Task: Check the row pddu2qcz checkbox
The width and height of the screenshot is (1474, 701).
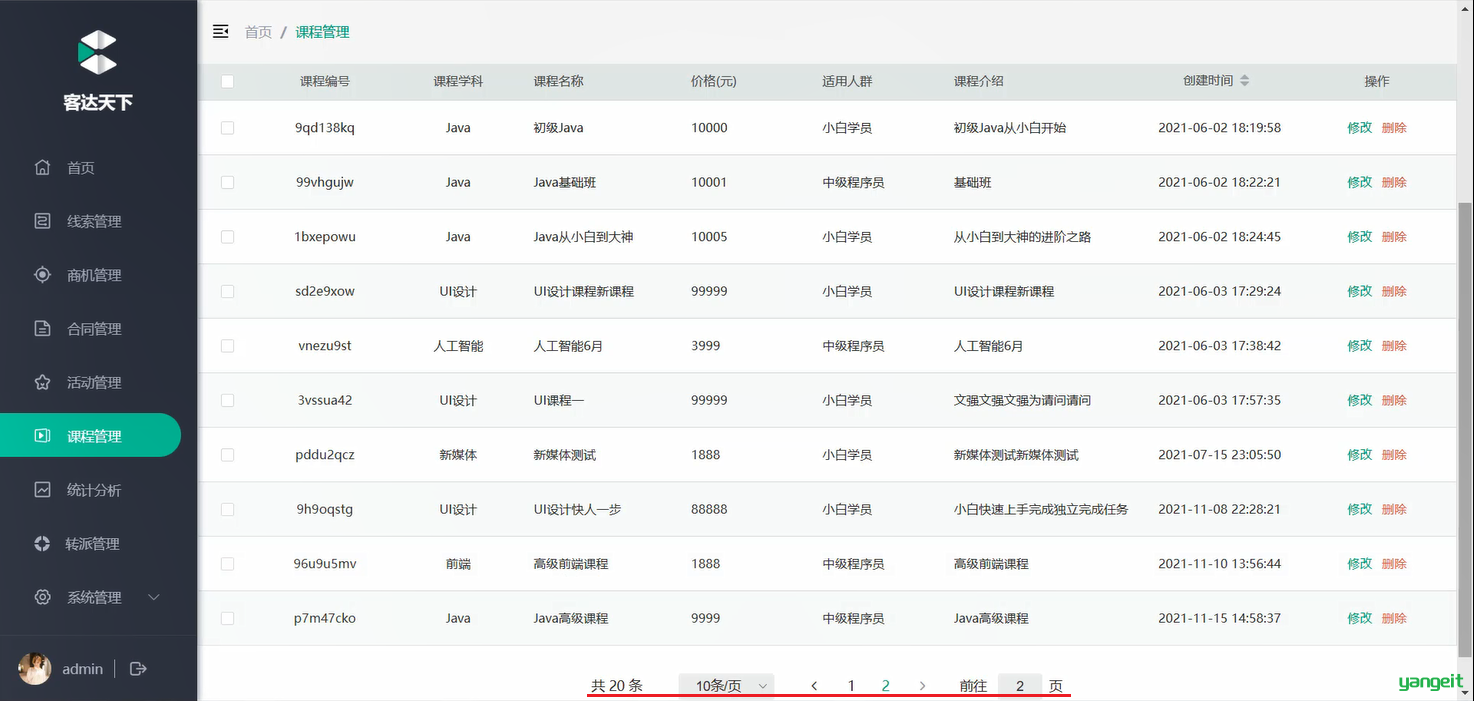Action: tap(228, 455)
